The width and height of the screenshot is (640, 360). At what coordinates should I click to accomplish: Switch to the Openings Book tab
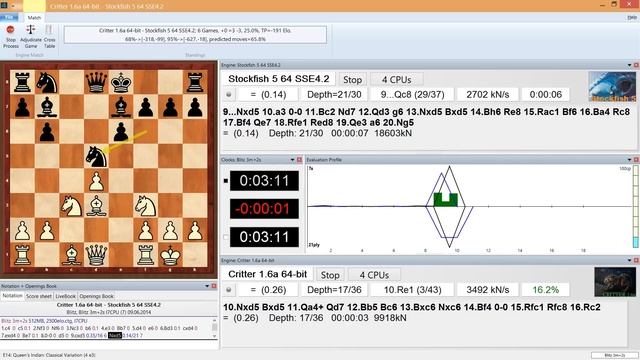(96, 296)
